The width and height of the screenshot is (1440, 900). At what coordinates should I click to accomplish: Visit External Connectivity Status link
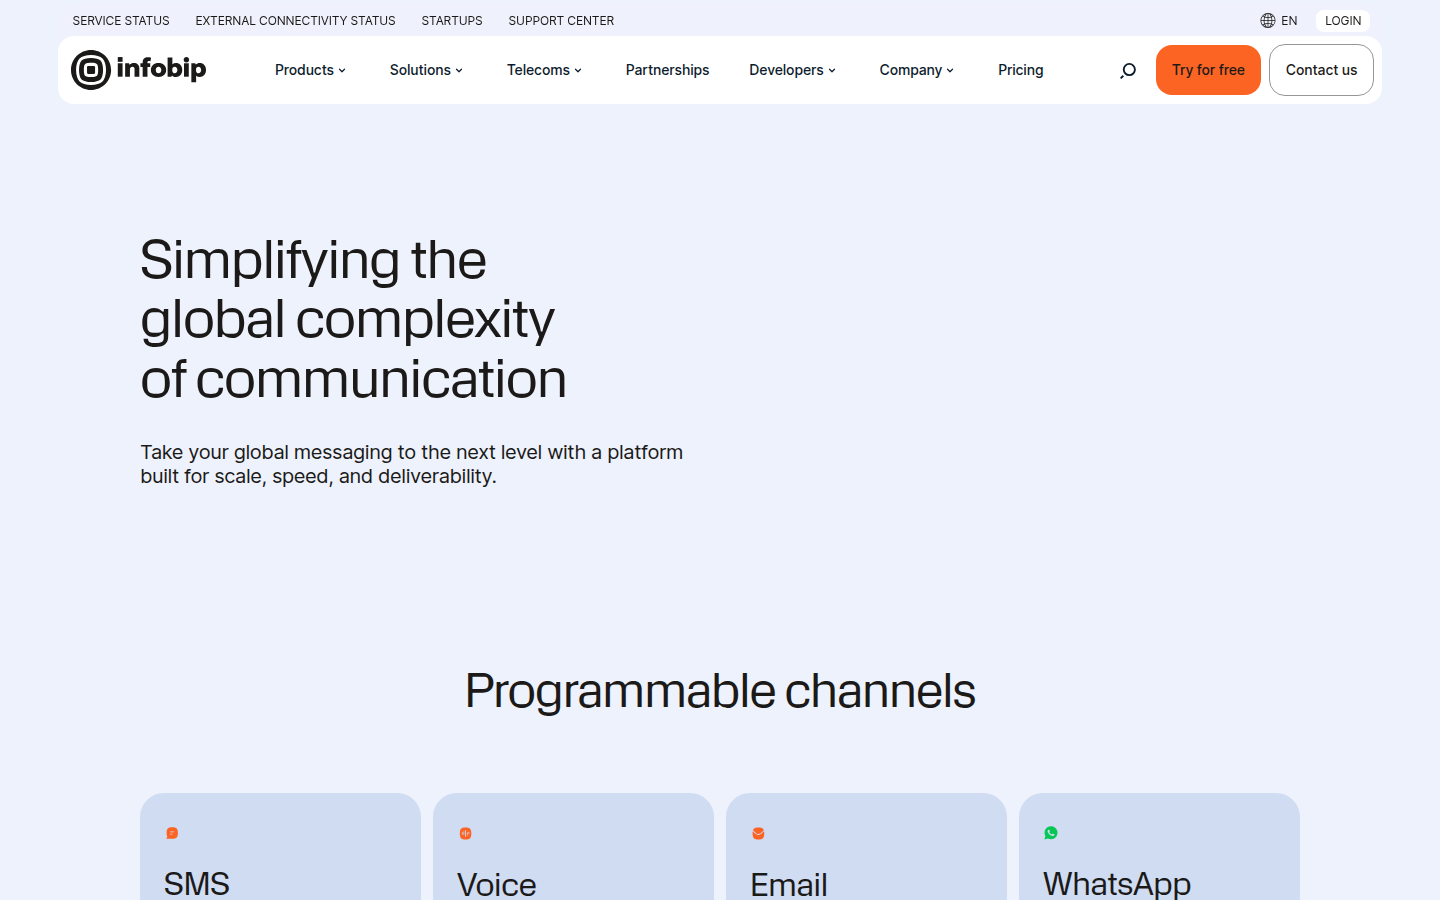click(x=295, y=20)
